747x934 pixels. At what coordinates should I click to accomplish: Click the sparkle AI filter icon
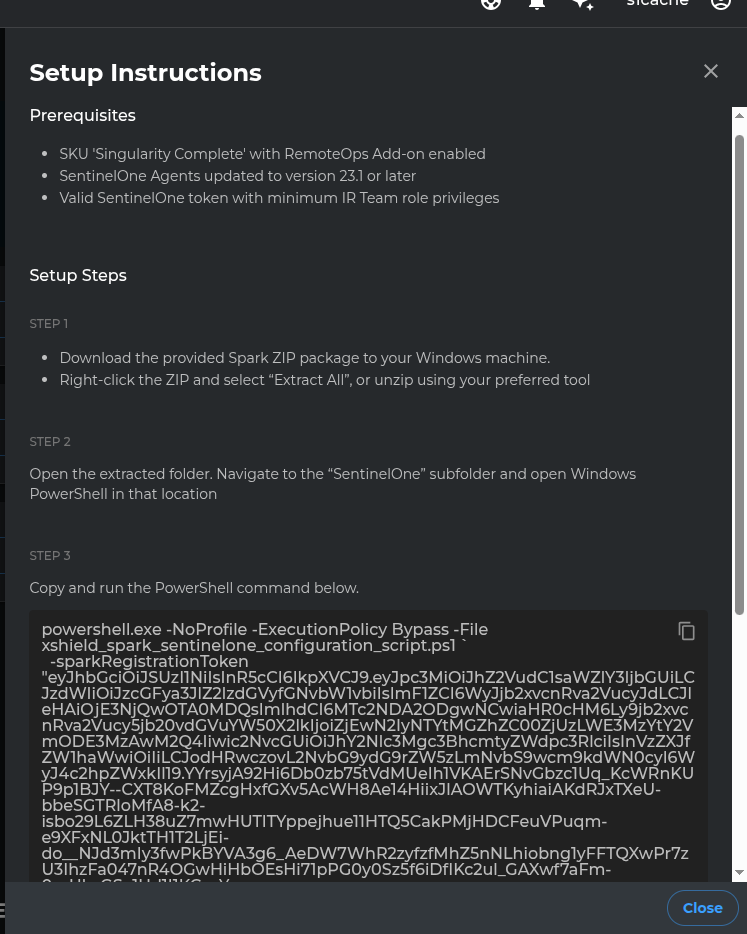[x=583, y=6]
